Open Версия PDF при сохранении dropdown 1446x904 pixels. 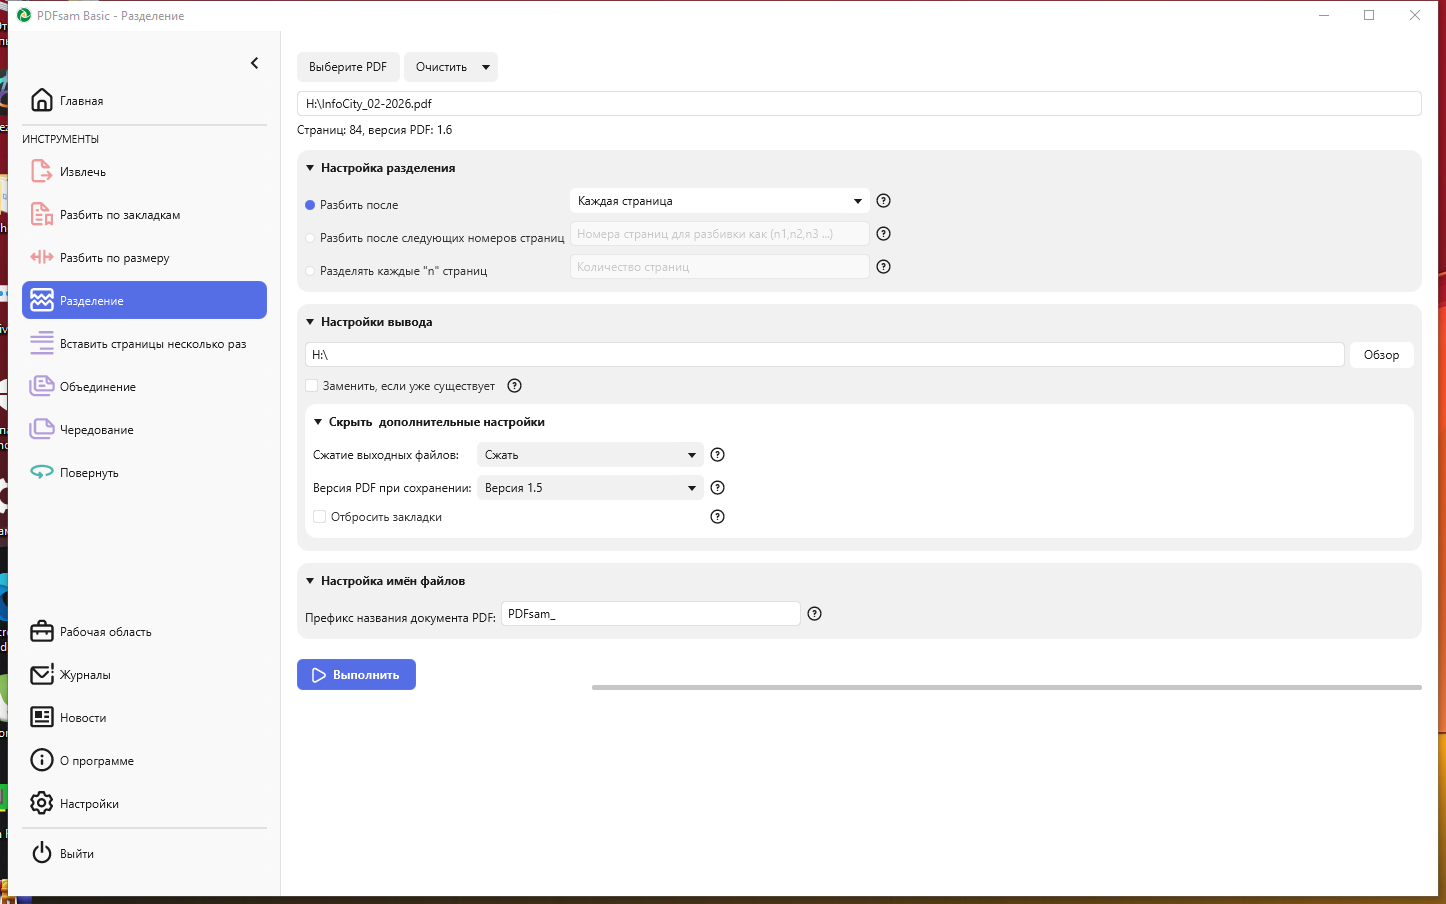[590, 488]
